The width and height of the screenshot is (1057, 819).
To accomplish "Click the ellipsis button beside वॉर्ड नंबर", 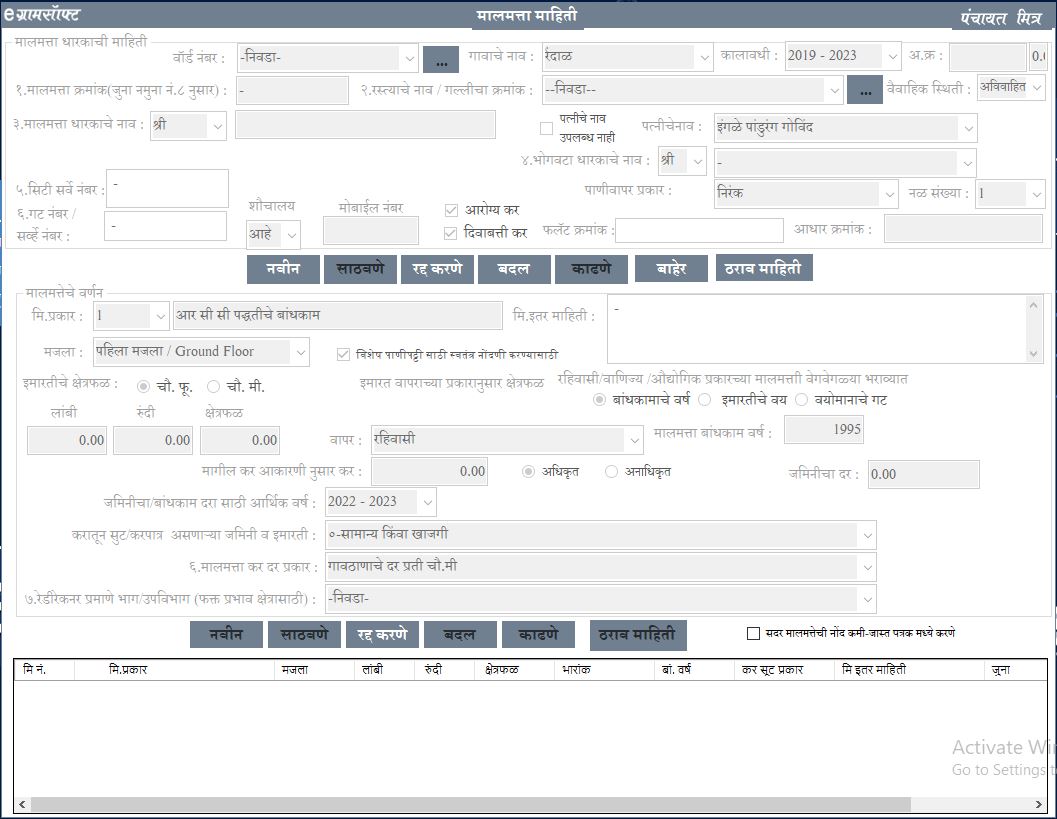I will coord(440,59).
